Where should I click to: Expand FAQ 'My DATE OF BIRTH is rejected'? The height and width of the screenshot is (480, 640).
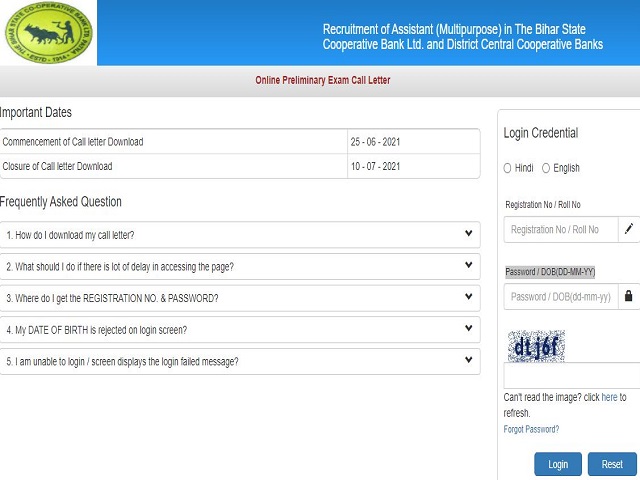(240, 330)
